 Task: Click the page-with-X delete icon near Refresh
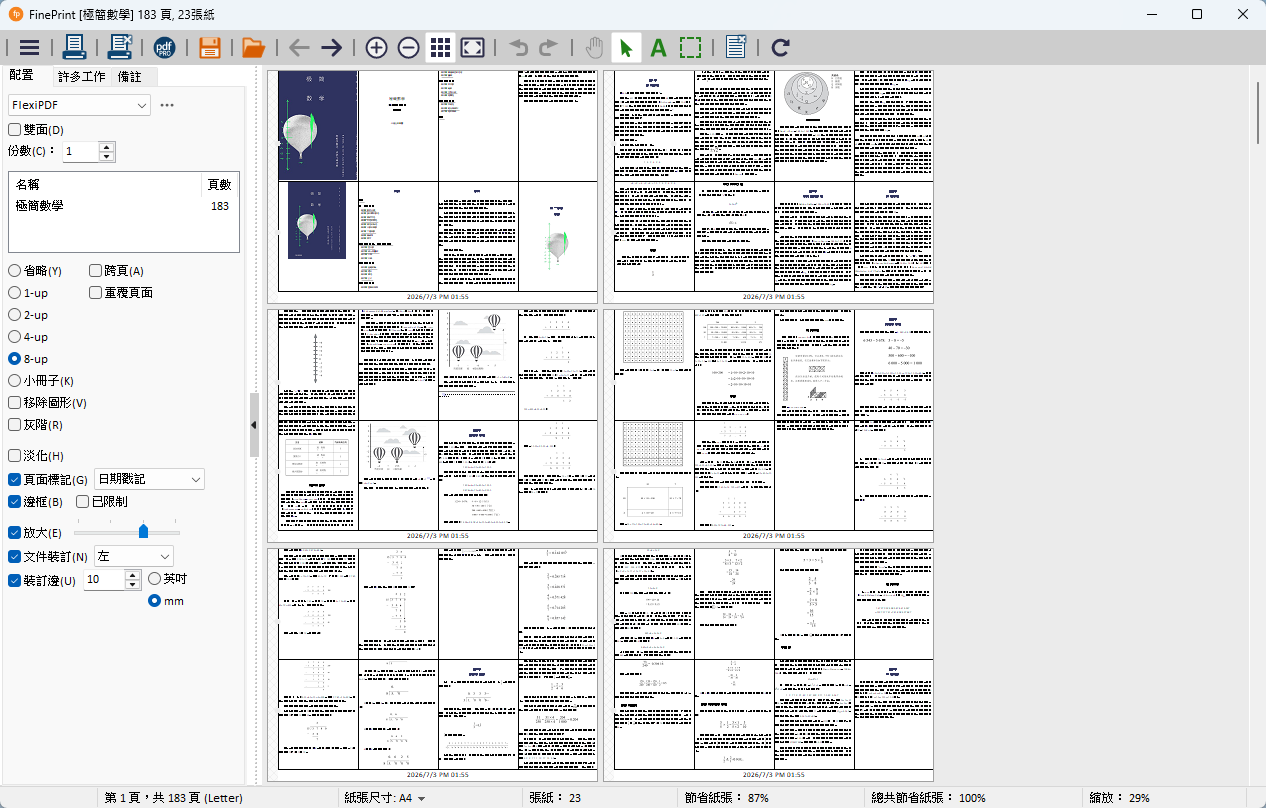click(736, 47)
